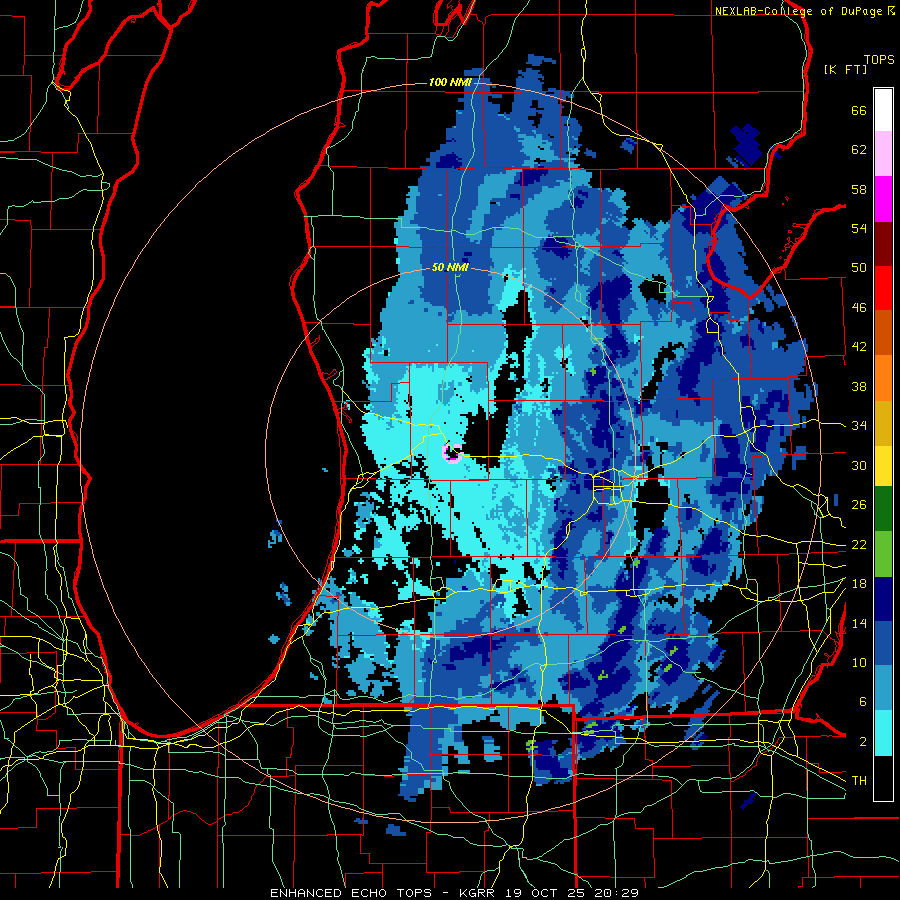Click the '50 NMI' range ring label
Image resolution: width=900 pixels, height=900 pixels.
(450, 267)
